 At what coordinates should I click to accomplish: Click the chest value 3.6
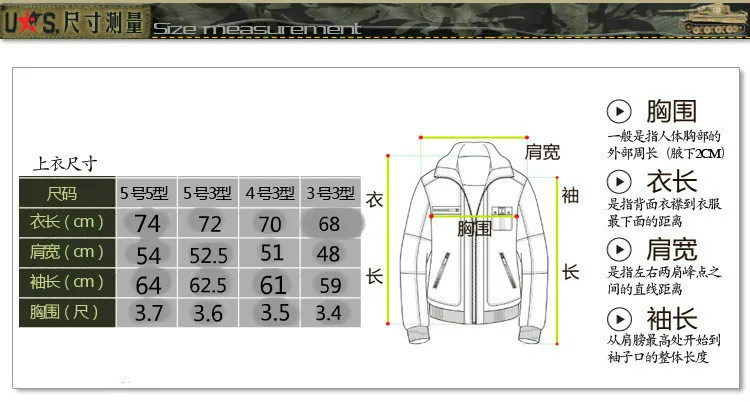[x=208, y=313]
